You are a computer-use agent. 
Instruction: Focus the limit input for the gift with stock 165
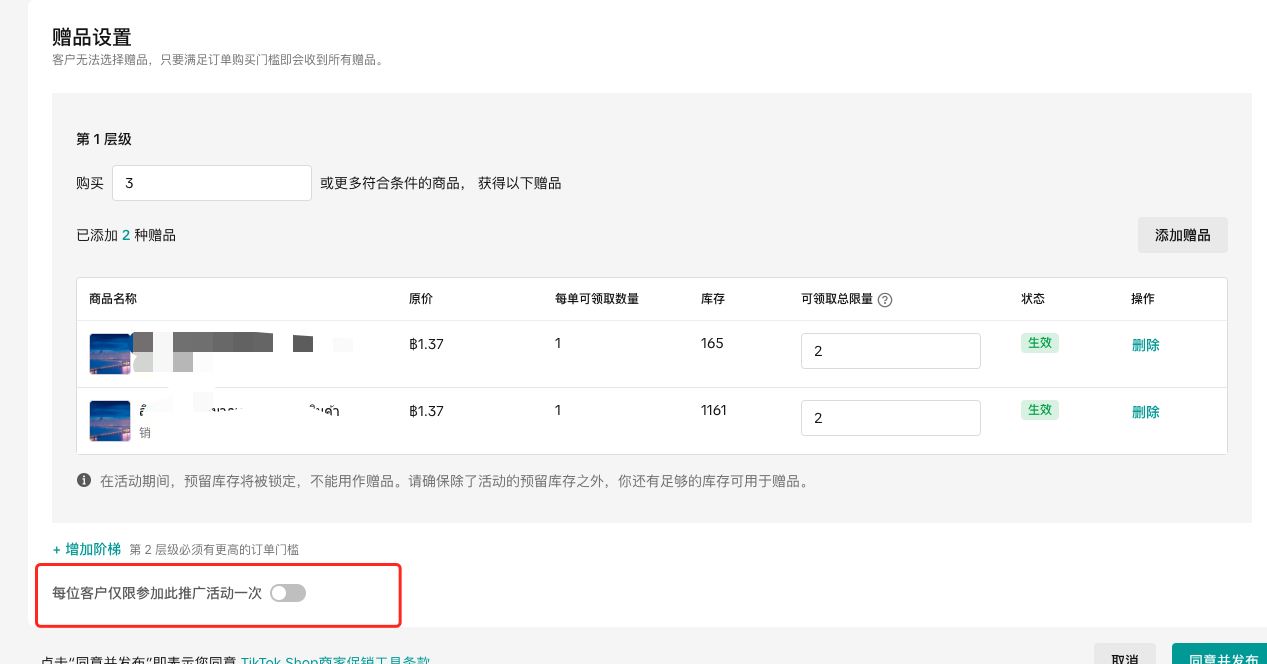(890, 351)
